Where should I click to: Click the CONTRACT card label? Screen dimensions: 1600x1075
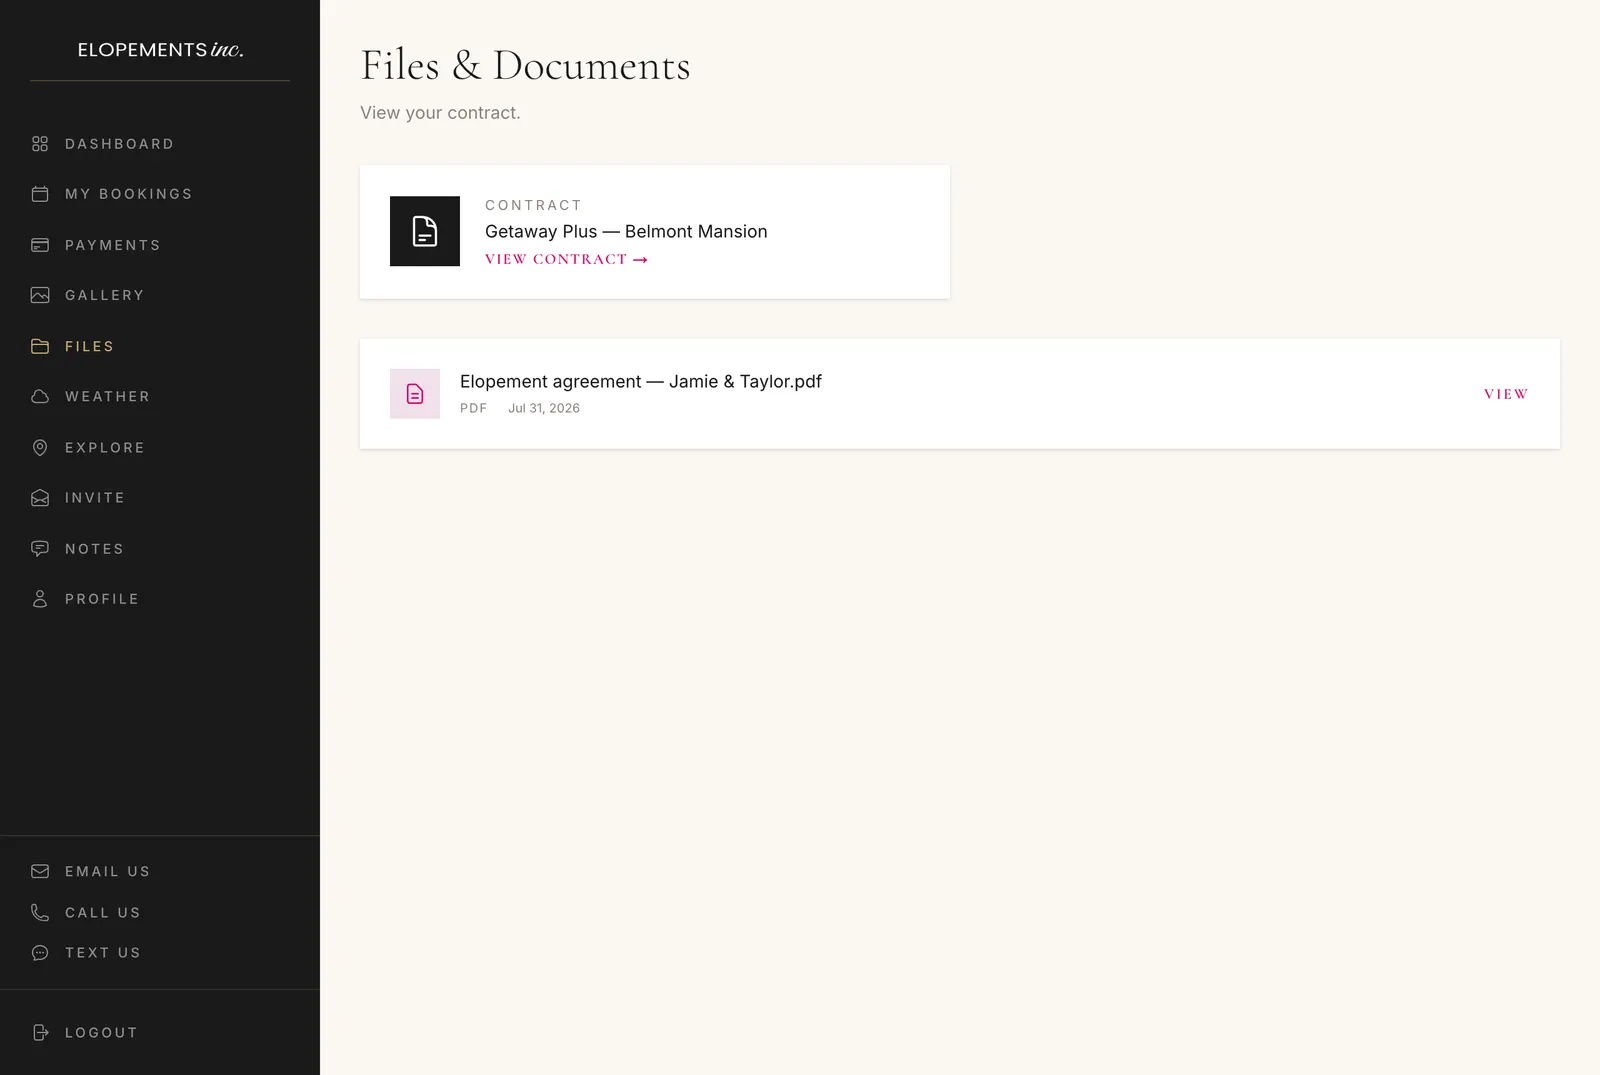click(x=533, y=205)
